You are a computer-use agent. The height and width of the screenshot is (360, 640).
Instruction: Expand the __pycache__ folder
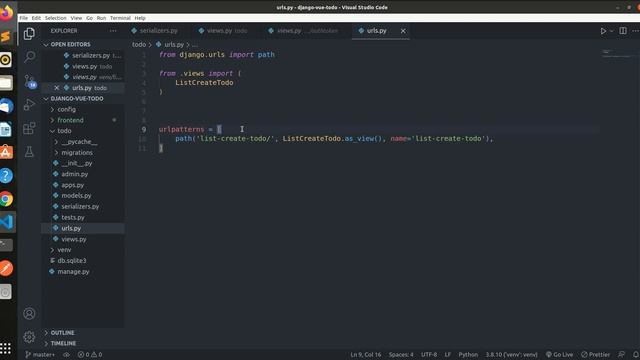79,142
